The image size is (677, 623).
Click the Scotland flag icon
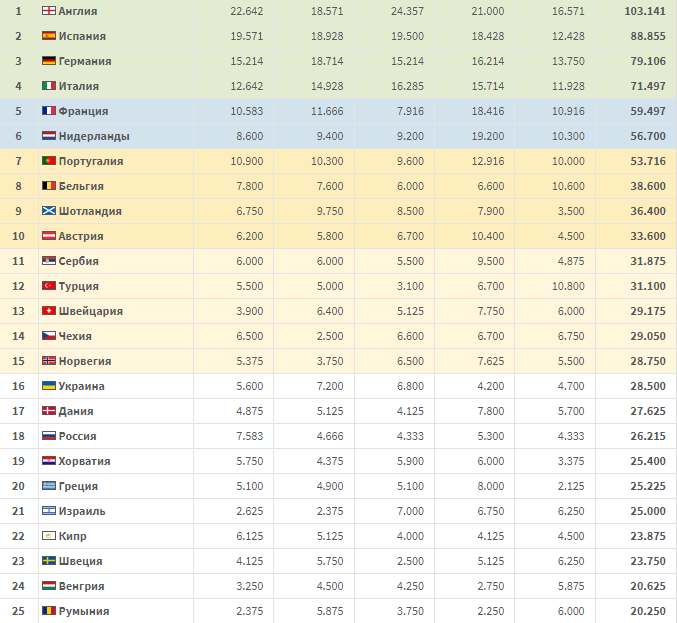(49, 211)
